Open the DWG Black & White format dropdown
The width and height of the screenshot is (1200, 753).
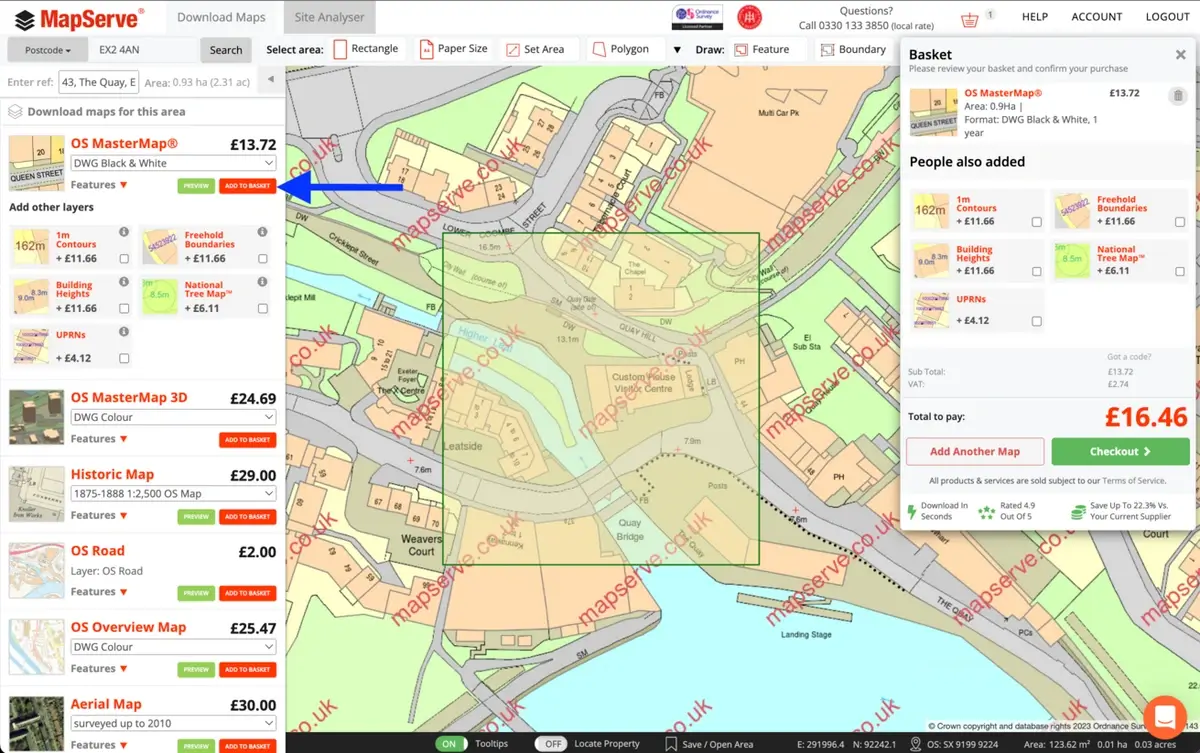click(173, 163)
